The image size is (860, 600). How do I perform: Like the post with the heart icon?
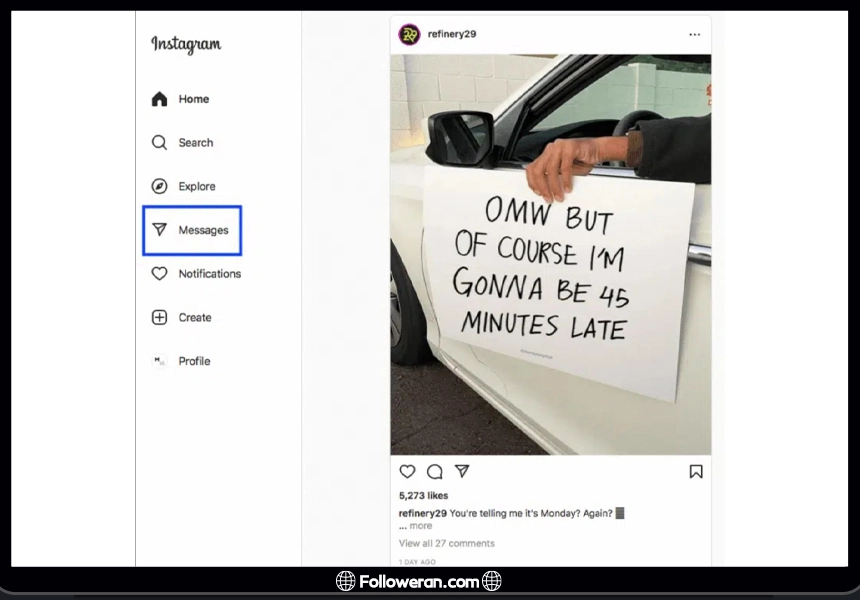pyautogui.click(x=408, y=471)
